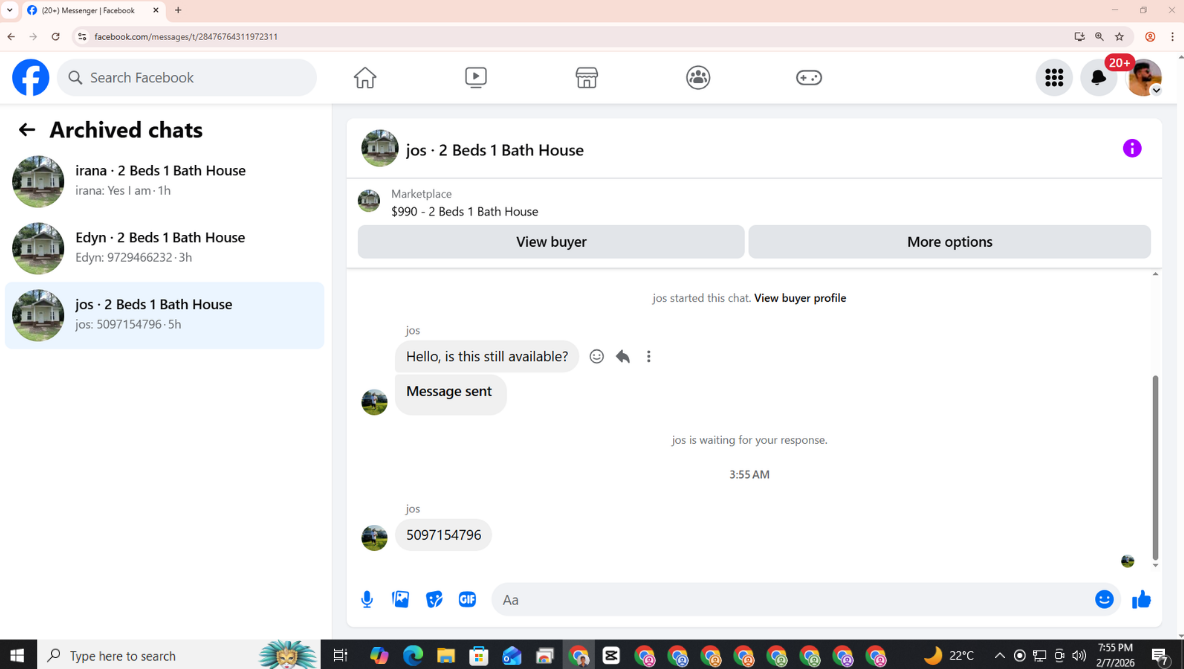Click the More options button
The height and width of the screenshot is (669, 1184).
[x=950, y=242]
